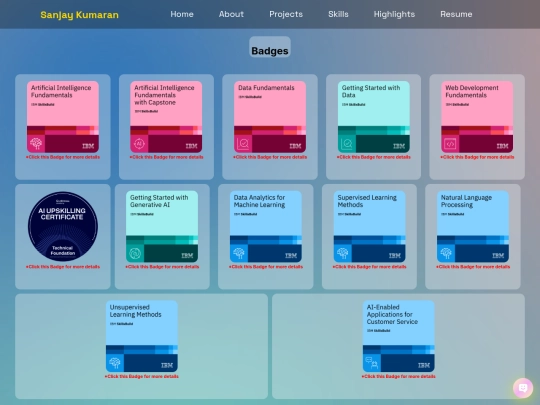
Task: Click IBM logo on Data Fundamentals badge
Action: click(x=295, y=146)
